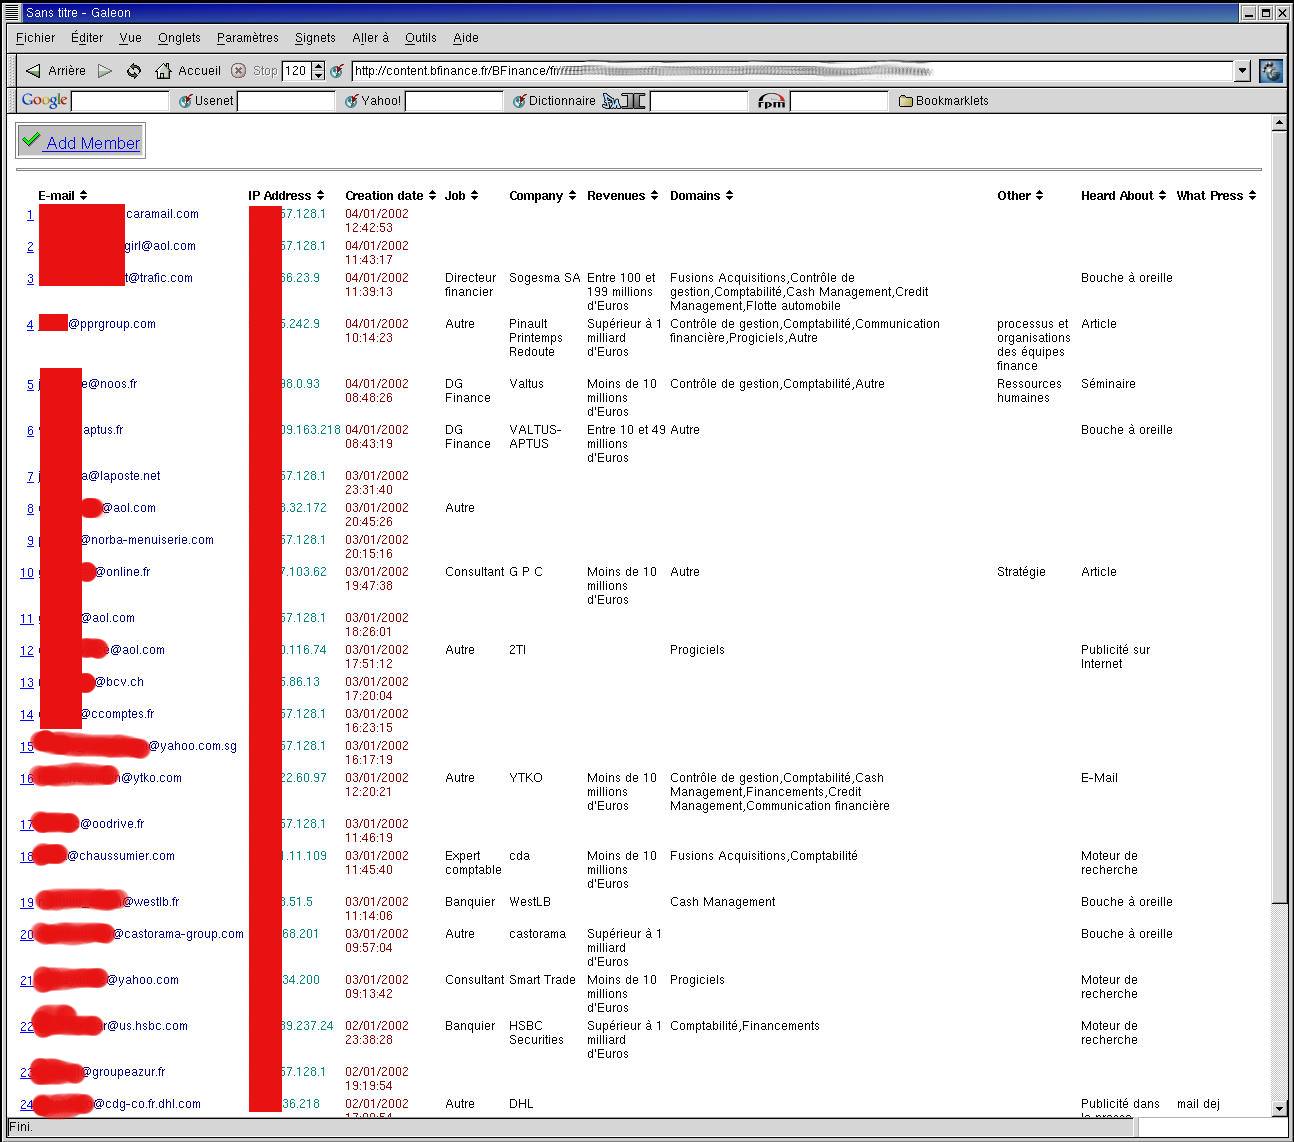Open the Signets menu

[315, 38]
